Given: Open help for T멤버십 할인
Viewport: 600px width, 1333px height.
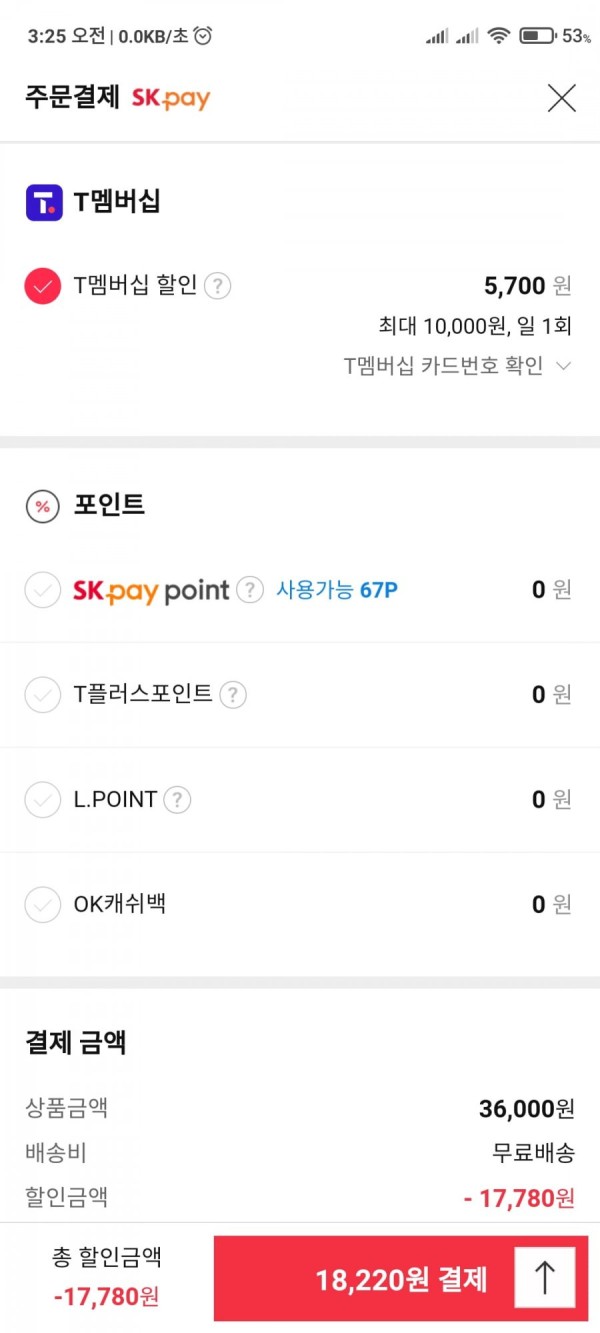Looking at the screenshot, I should [217, 287].
